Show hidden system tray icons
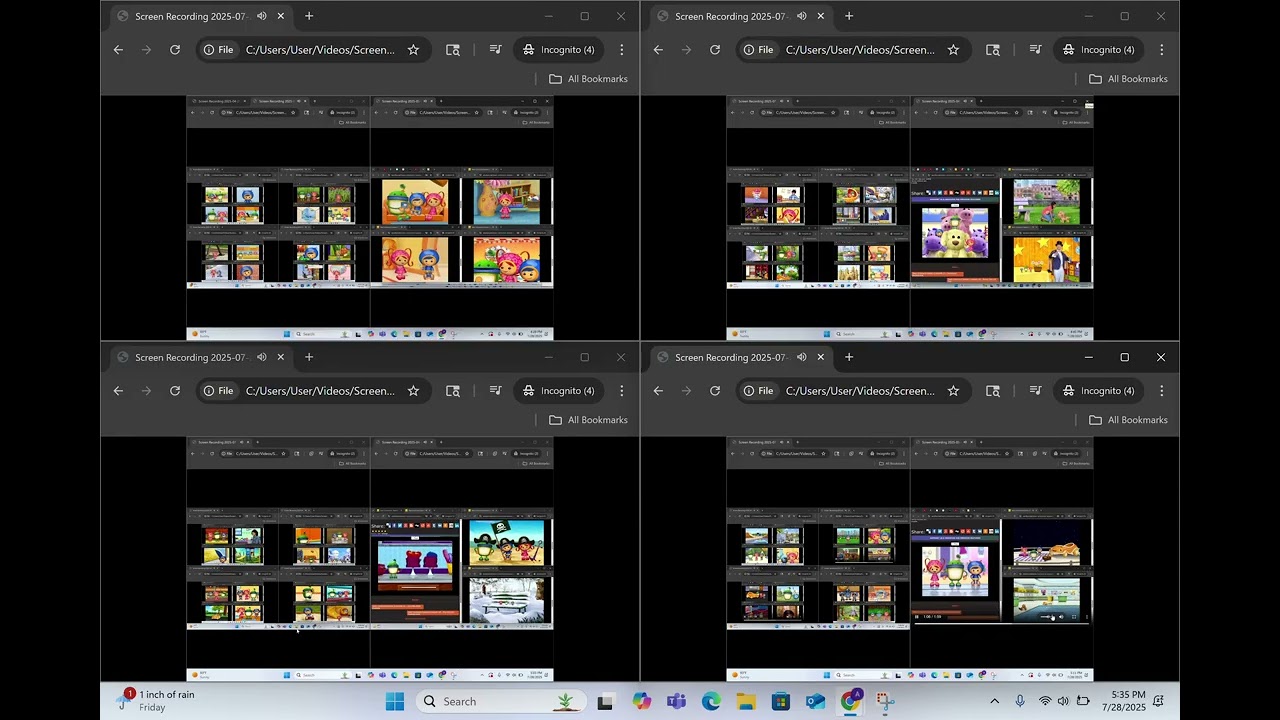This screenshot has width=1280, height=720. pyautogui.click(x=994, y=701)
